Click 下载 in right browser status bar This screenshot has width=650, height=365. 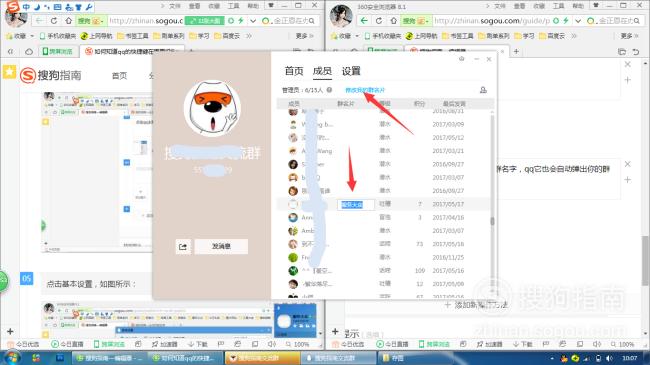pos(522,344)
